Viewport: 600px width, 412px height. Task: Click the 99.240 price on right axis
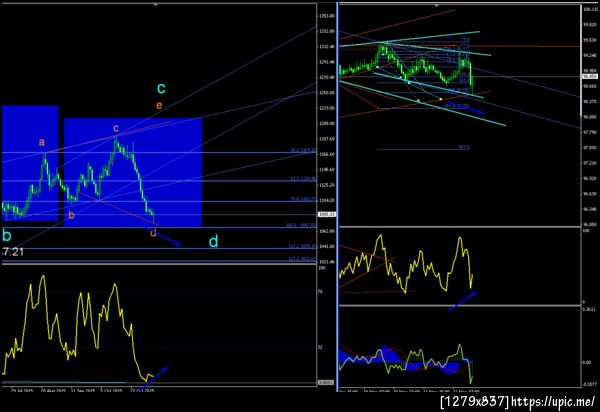(590, 55)
